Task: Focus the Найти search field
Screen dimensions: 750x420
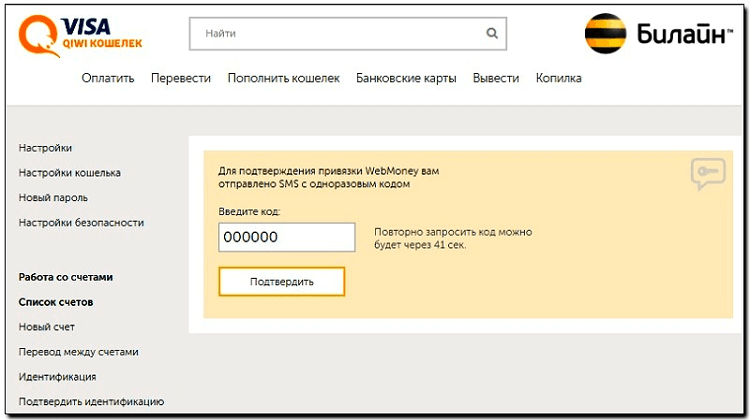Action: (x=348, y=33)
